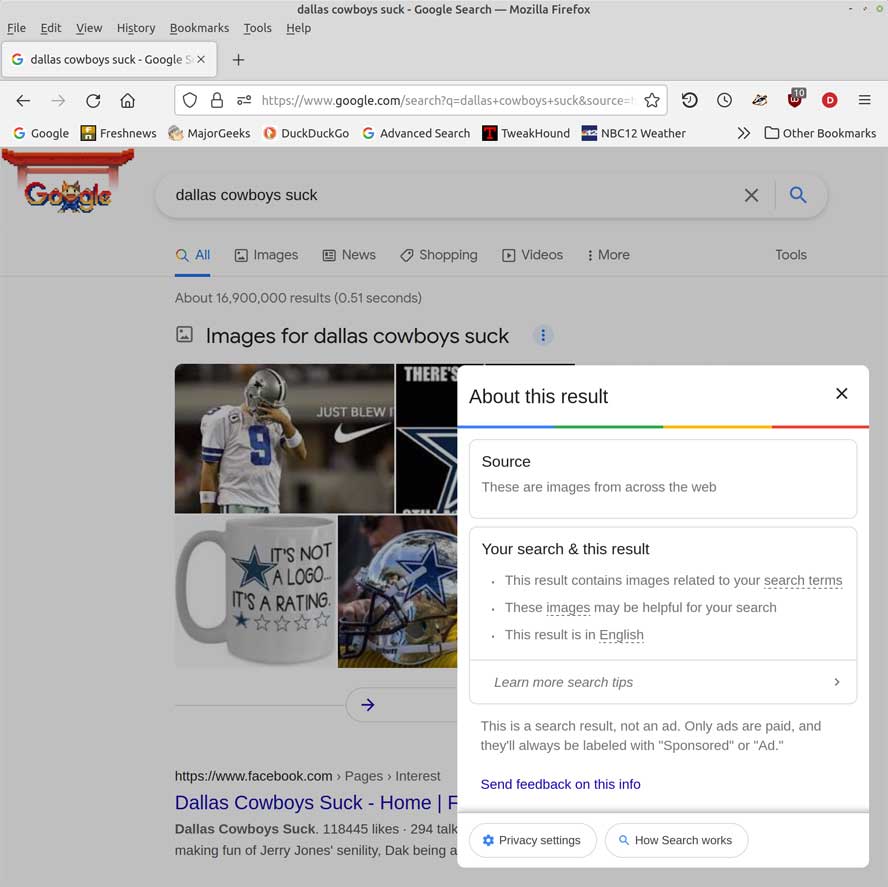Screen dimensions: 888x887
Task: Open the restore-session history toolbar icon
Action: tap(689, 100)
